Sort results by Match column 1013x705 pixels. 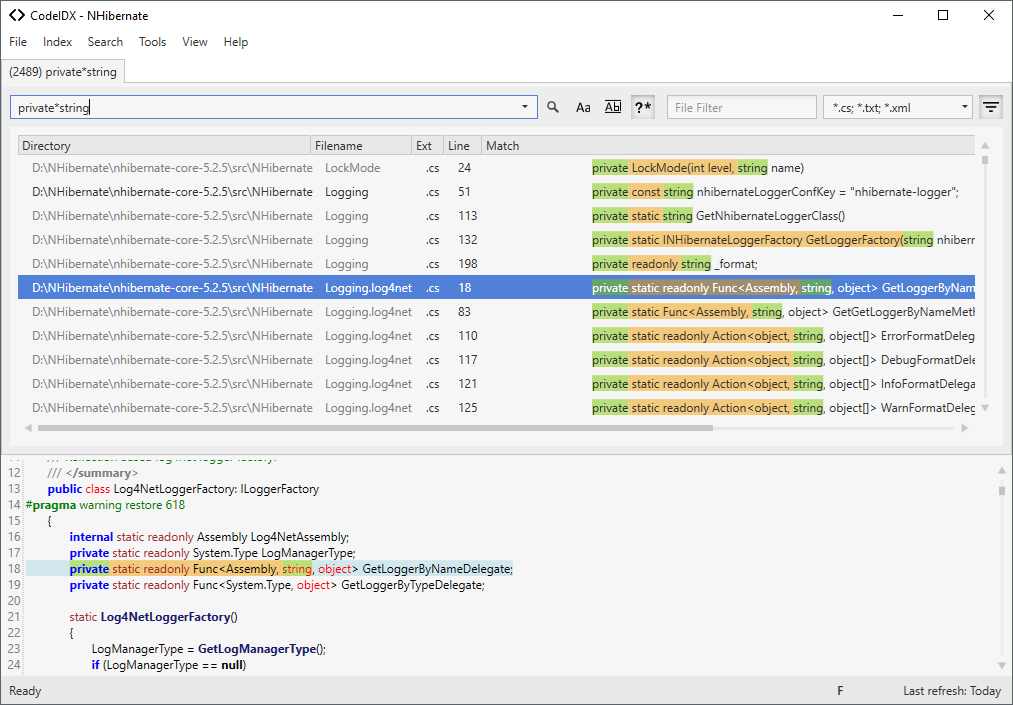tap(728, 145)
